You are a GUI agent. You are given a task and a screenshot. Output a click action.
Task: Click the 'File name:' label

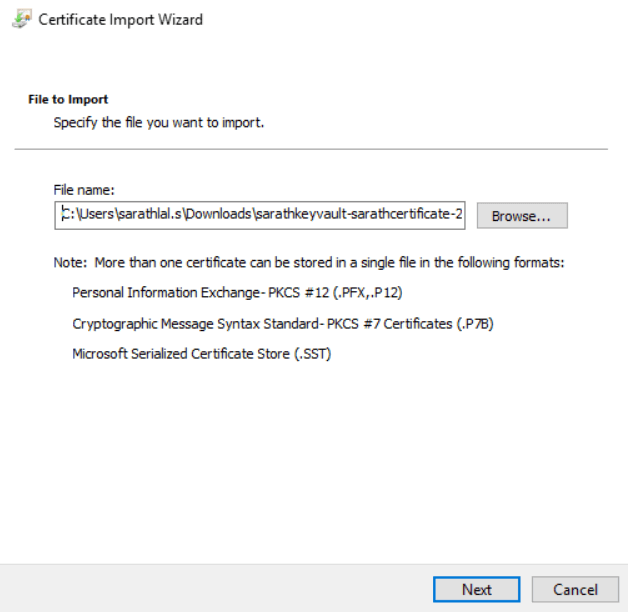(x=84, y=189)
